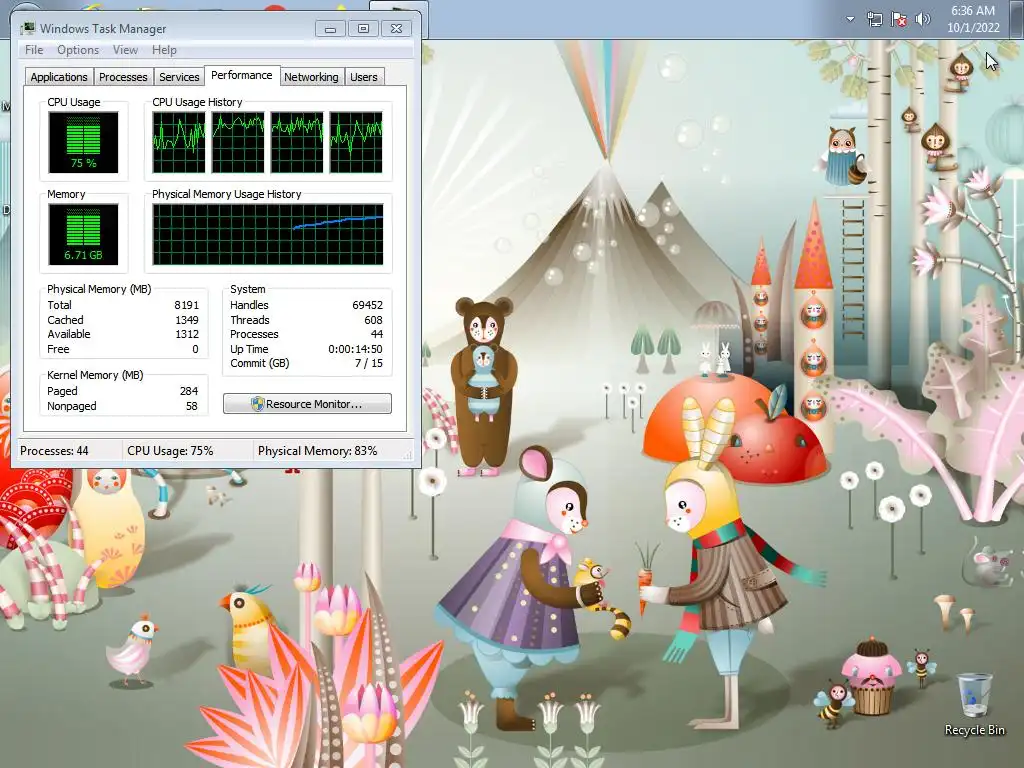The image size is (1024, 768).
Task: Click status bar Physical Memory: 83%
Action: click(x=317, y=451)
